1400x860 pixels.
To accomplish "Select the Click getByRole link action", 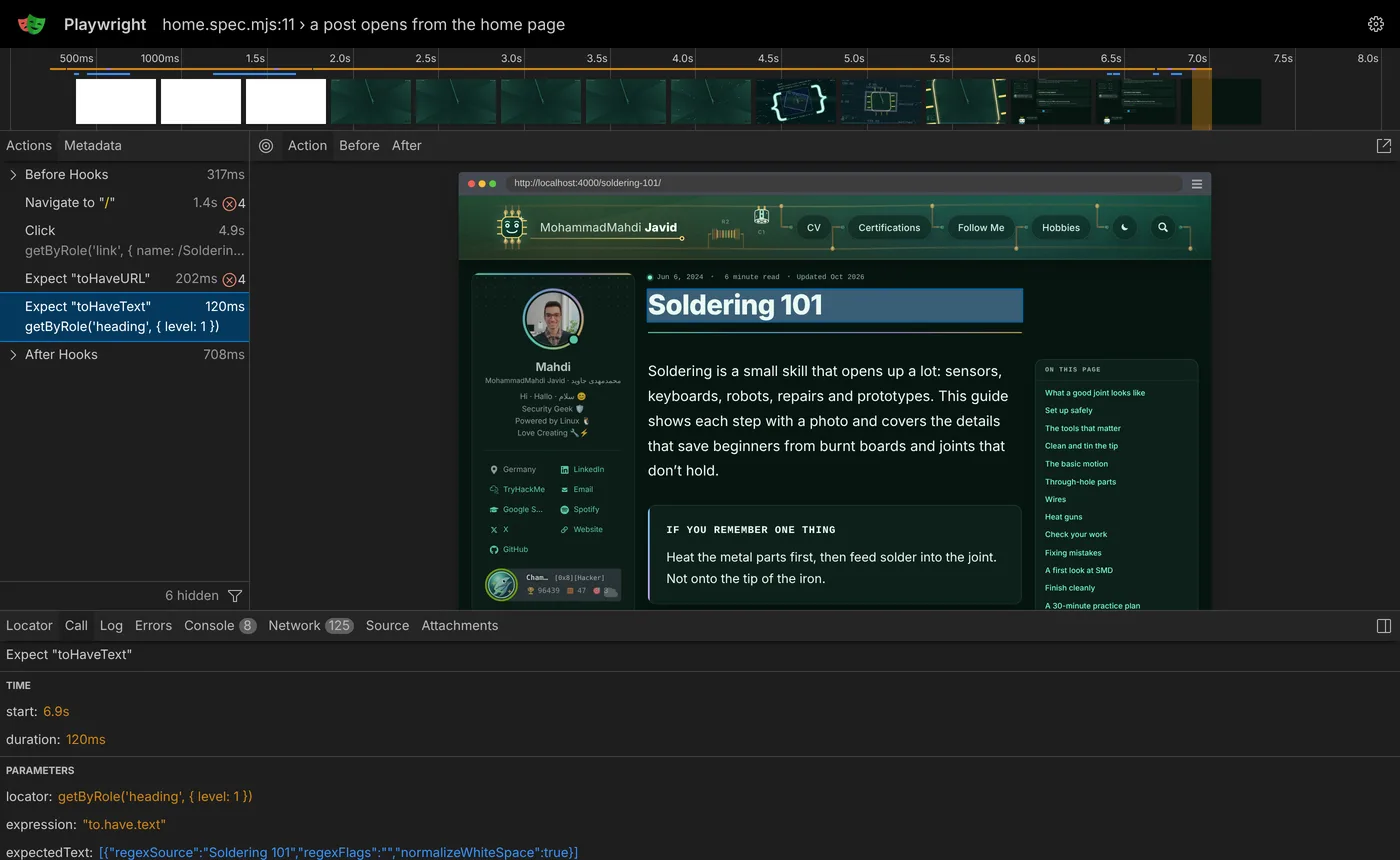I will pyautogui.click(x=124, y=241).
